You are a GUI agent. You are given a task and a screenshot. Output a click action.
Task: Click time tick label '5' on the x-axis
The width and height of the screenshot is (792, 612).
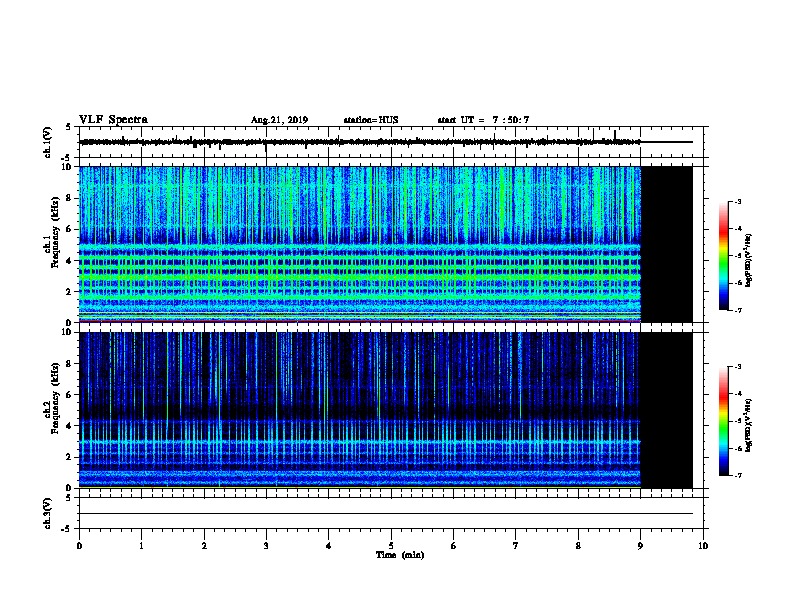[x=391, y=546]
